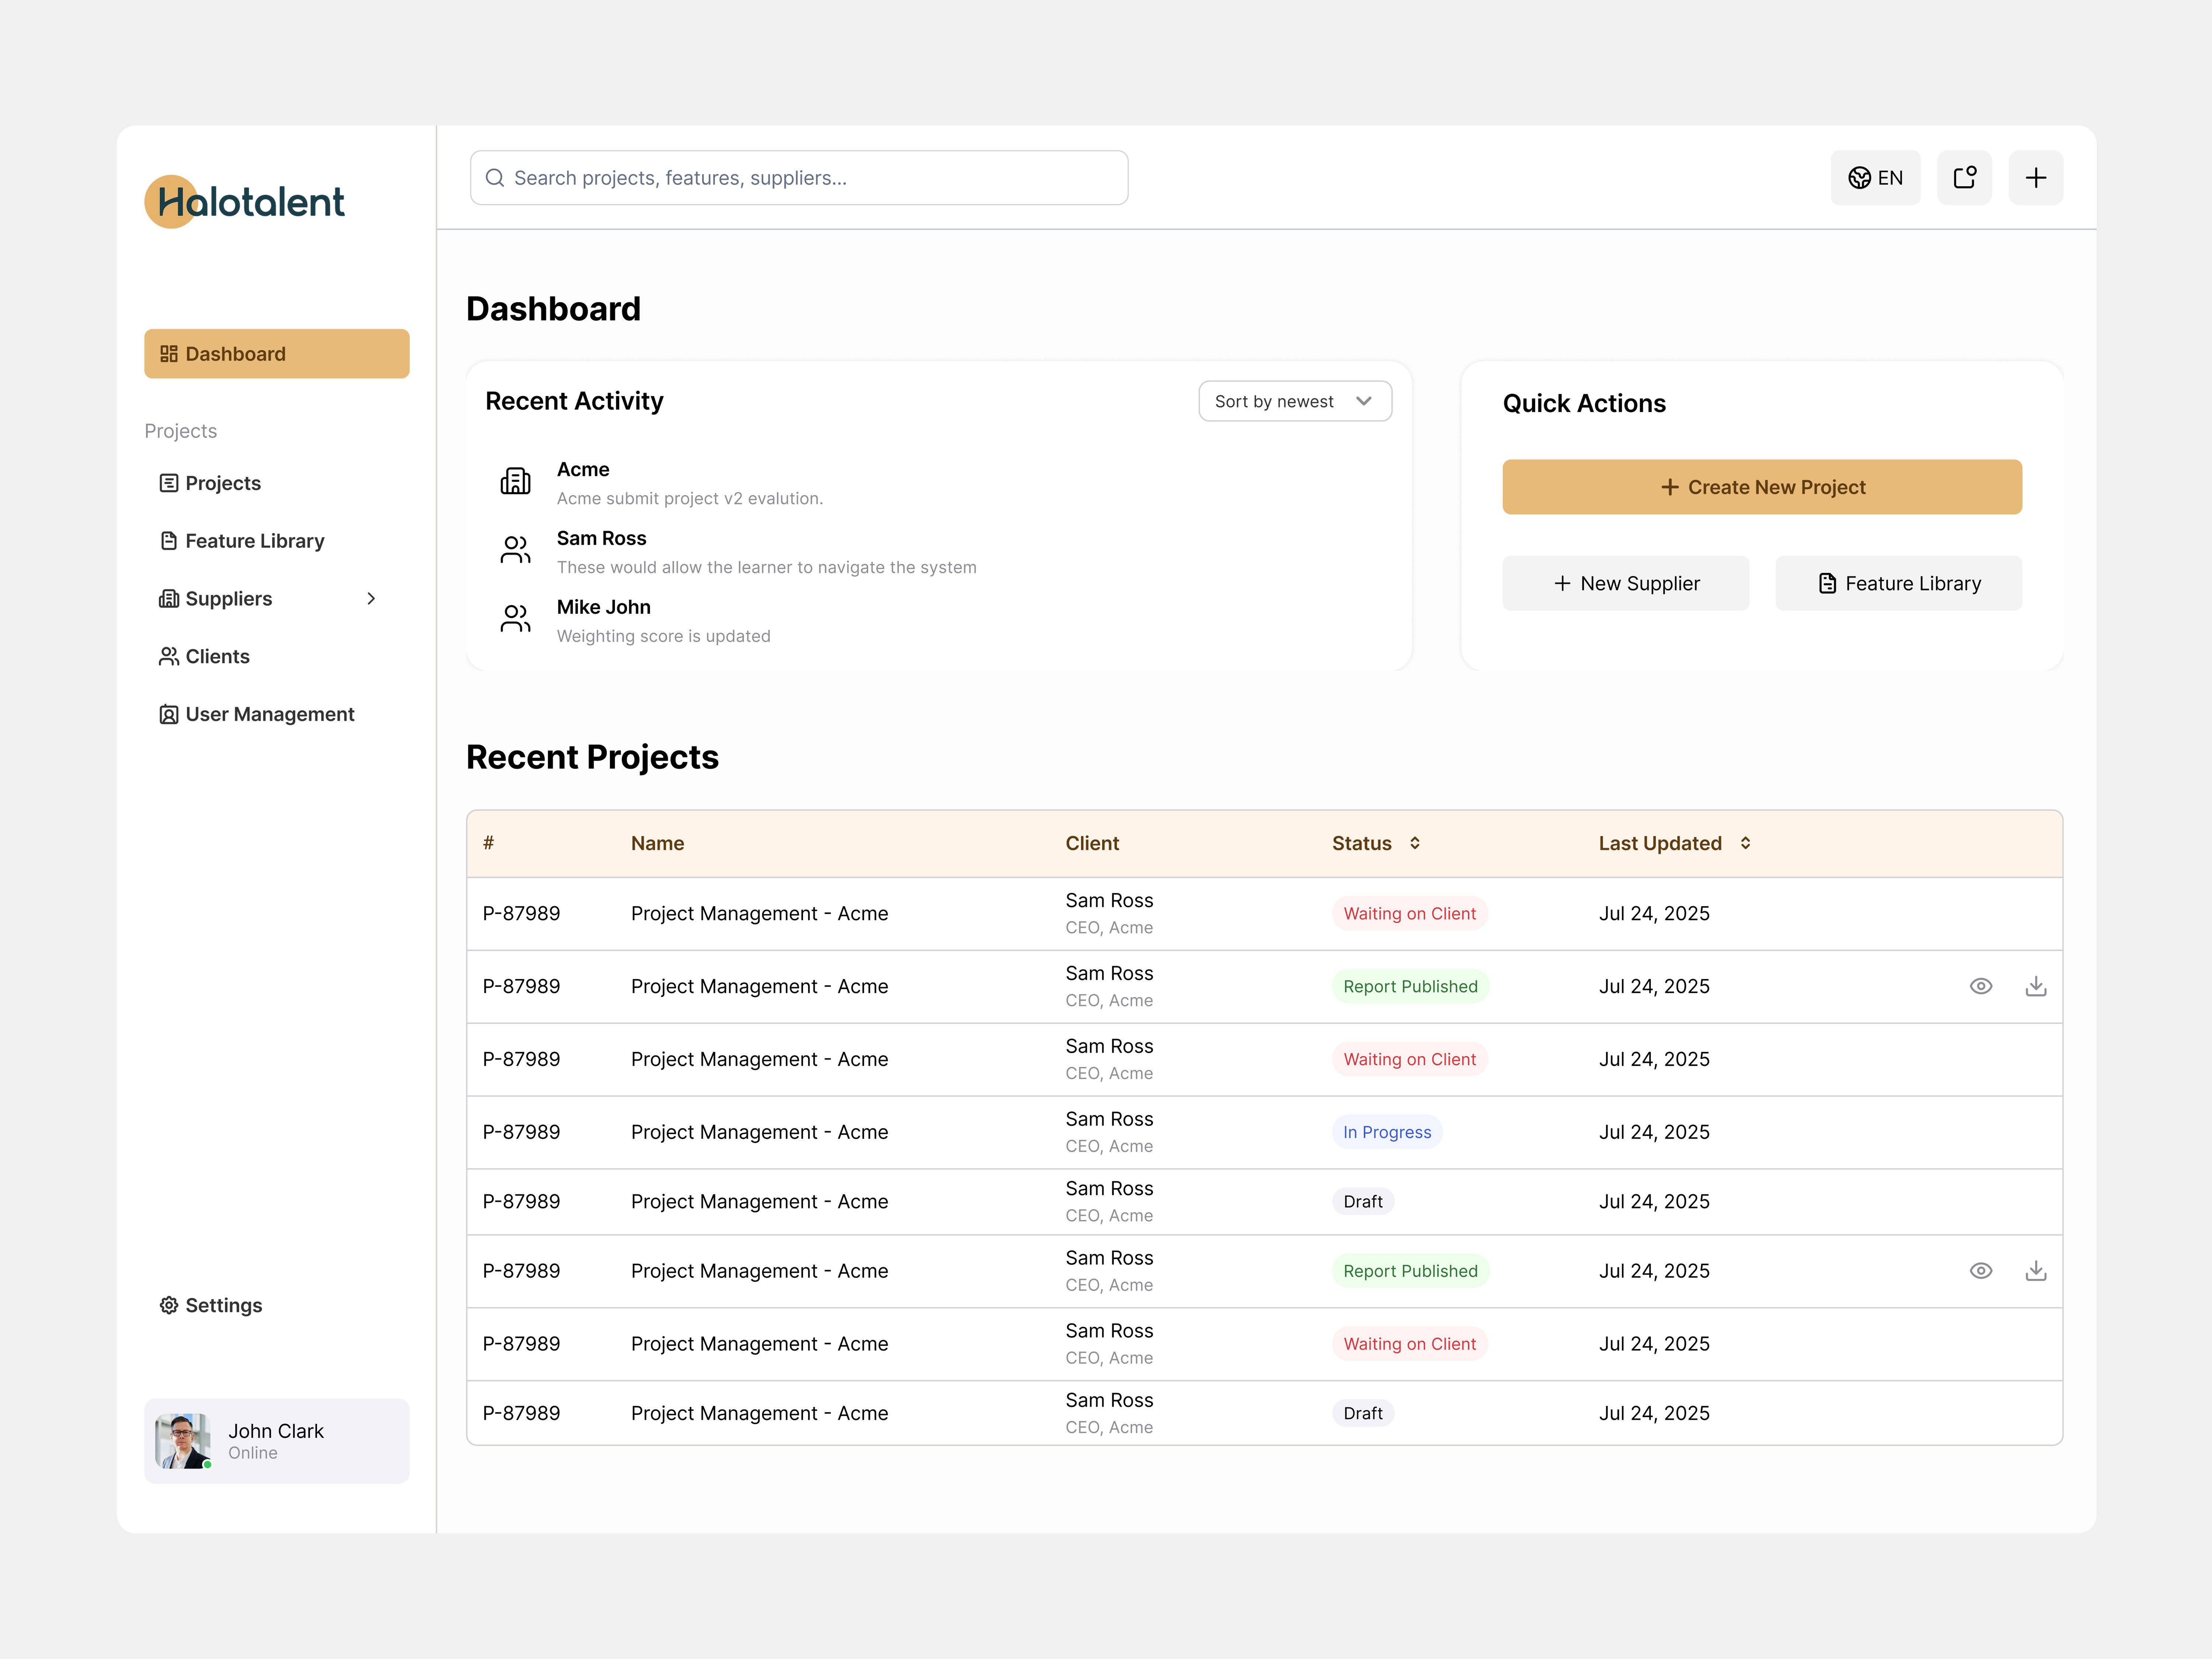Go to User Management in sidebar

269,714
